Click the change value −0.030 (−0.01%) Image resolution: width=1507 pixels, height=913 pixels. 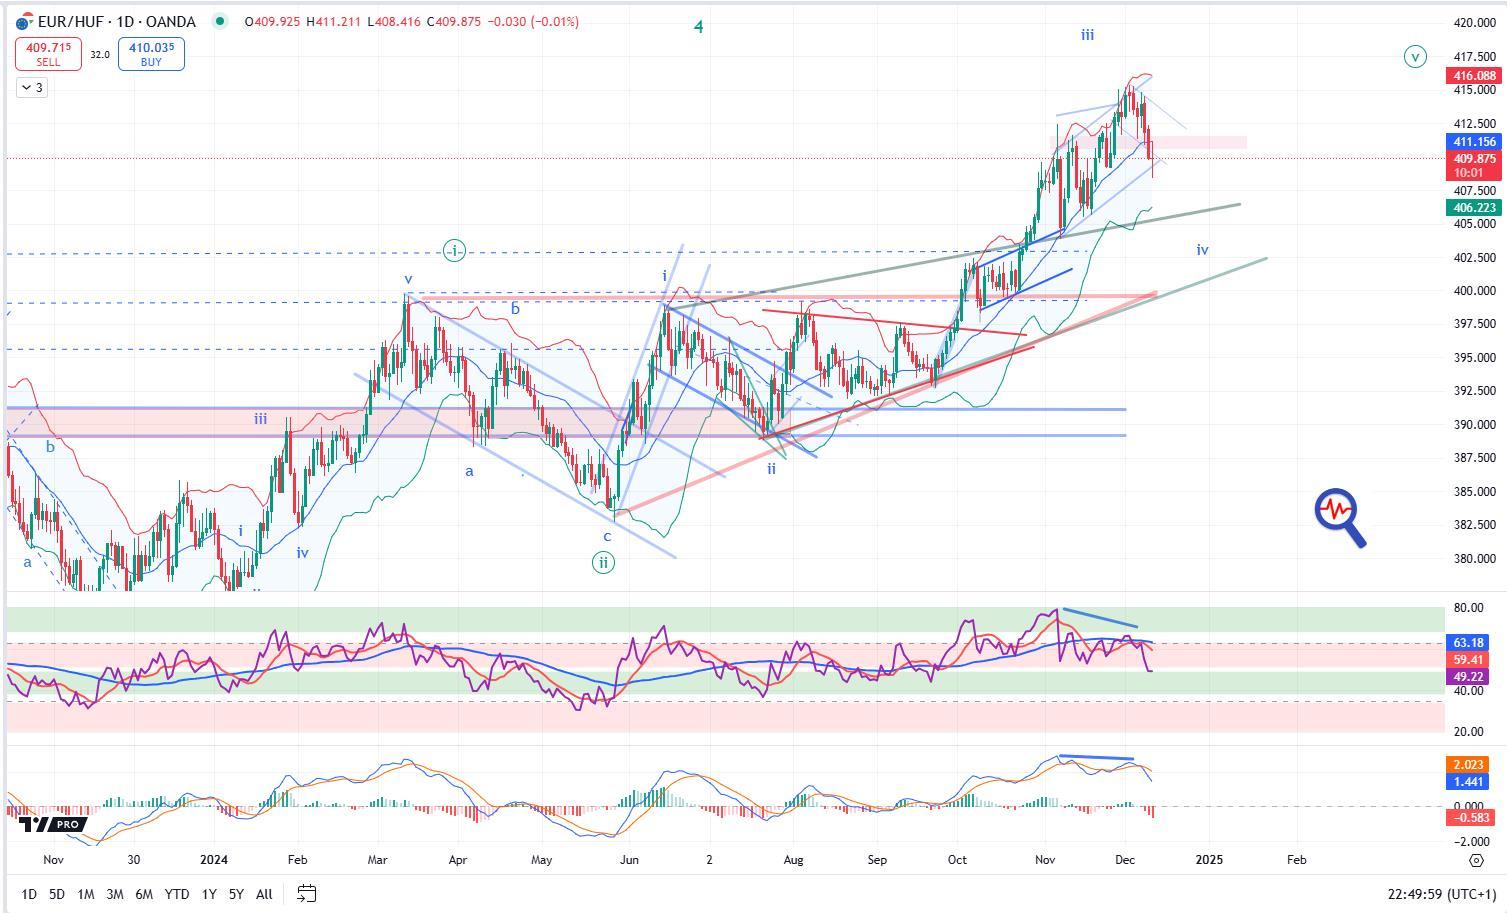(534, 21)
